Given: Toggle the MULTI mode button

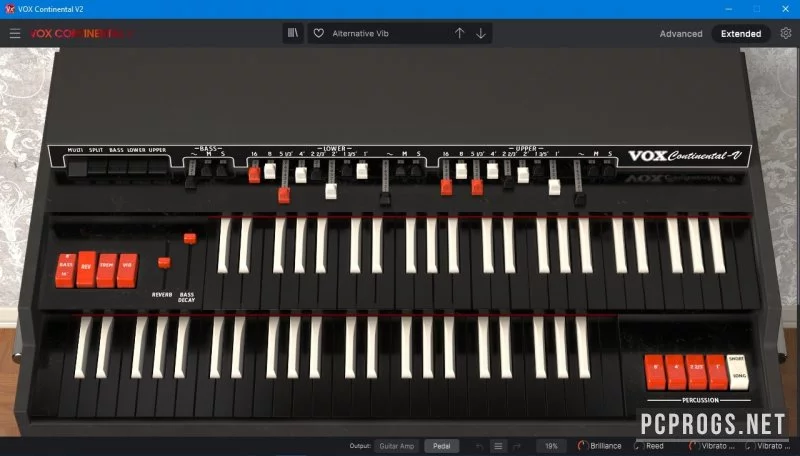Looking at the screenshot, I should pos(77,167).
